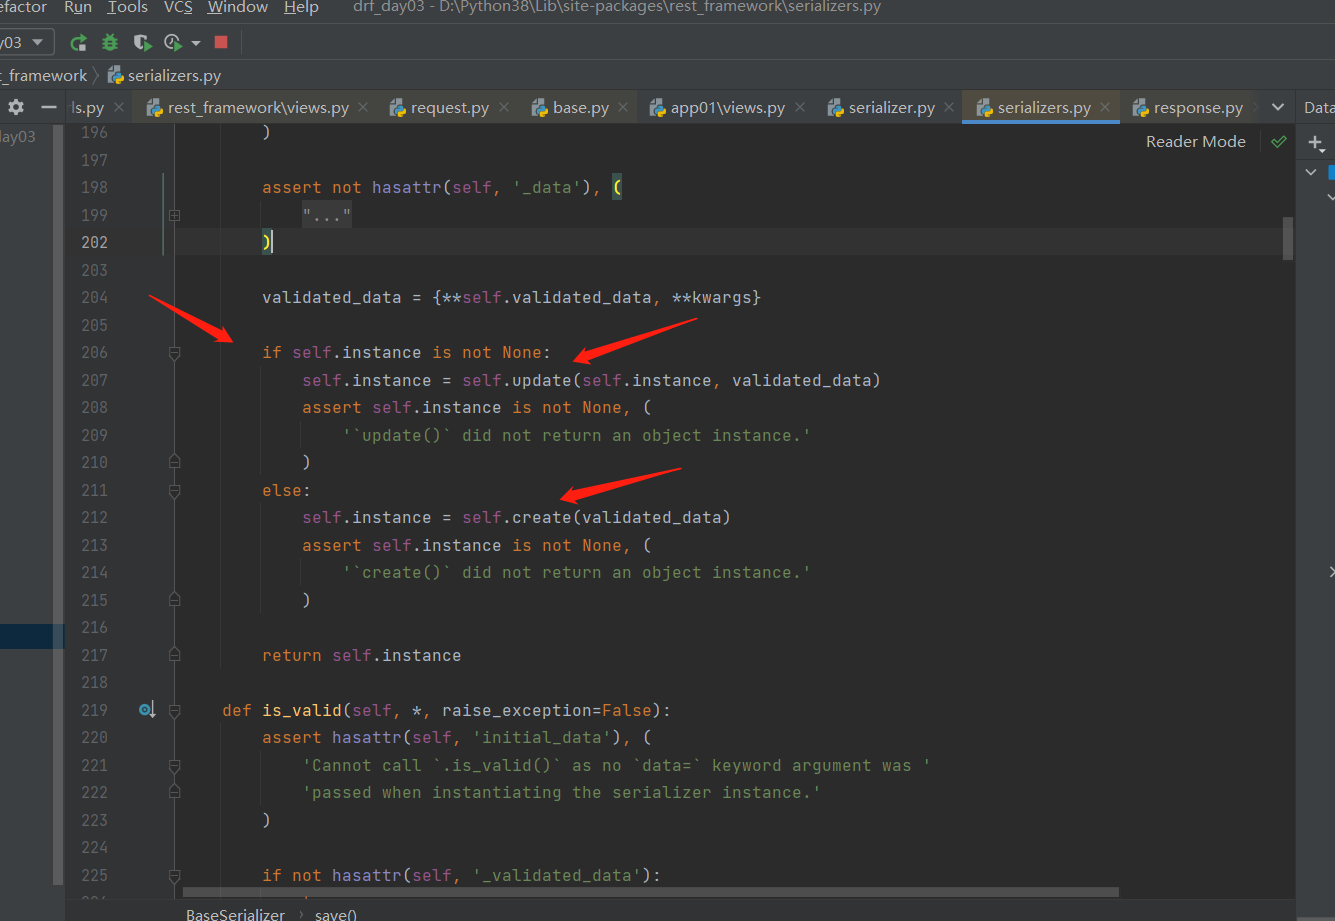
Task: Click the Database tool window title
Action: coord(1319,107)
